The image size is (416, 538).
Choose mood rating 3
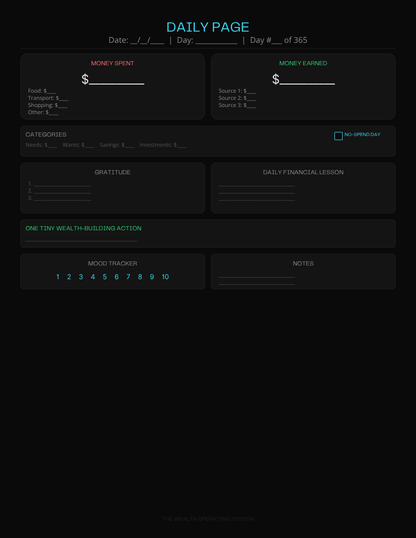click(x=81, y=277)
